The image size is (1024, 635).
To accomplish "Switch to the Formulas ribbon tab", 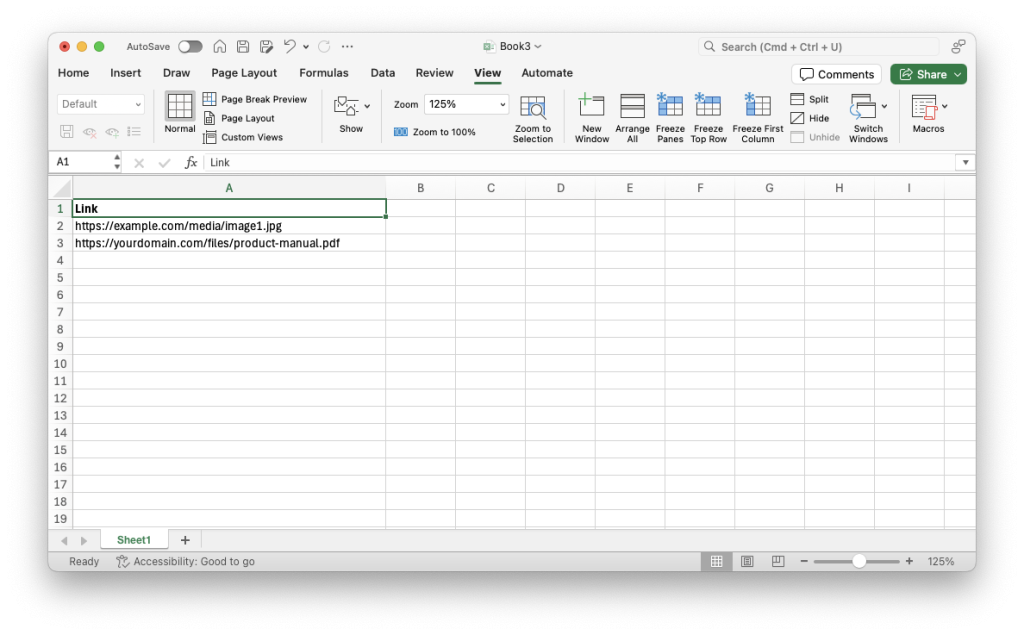I will click(324, 73).
